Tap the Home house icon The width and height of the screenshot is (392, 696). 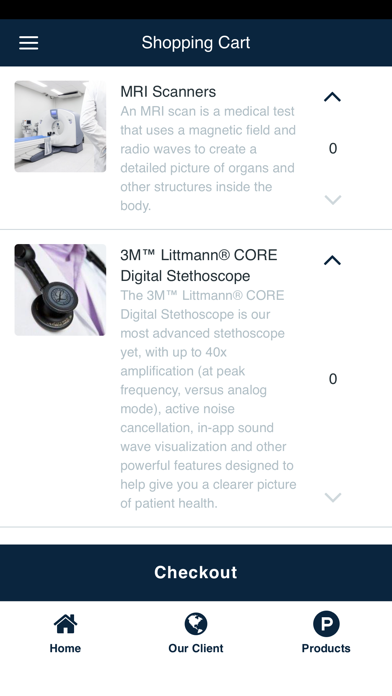[65, 624]
